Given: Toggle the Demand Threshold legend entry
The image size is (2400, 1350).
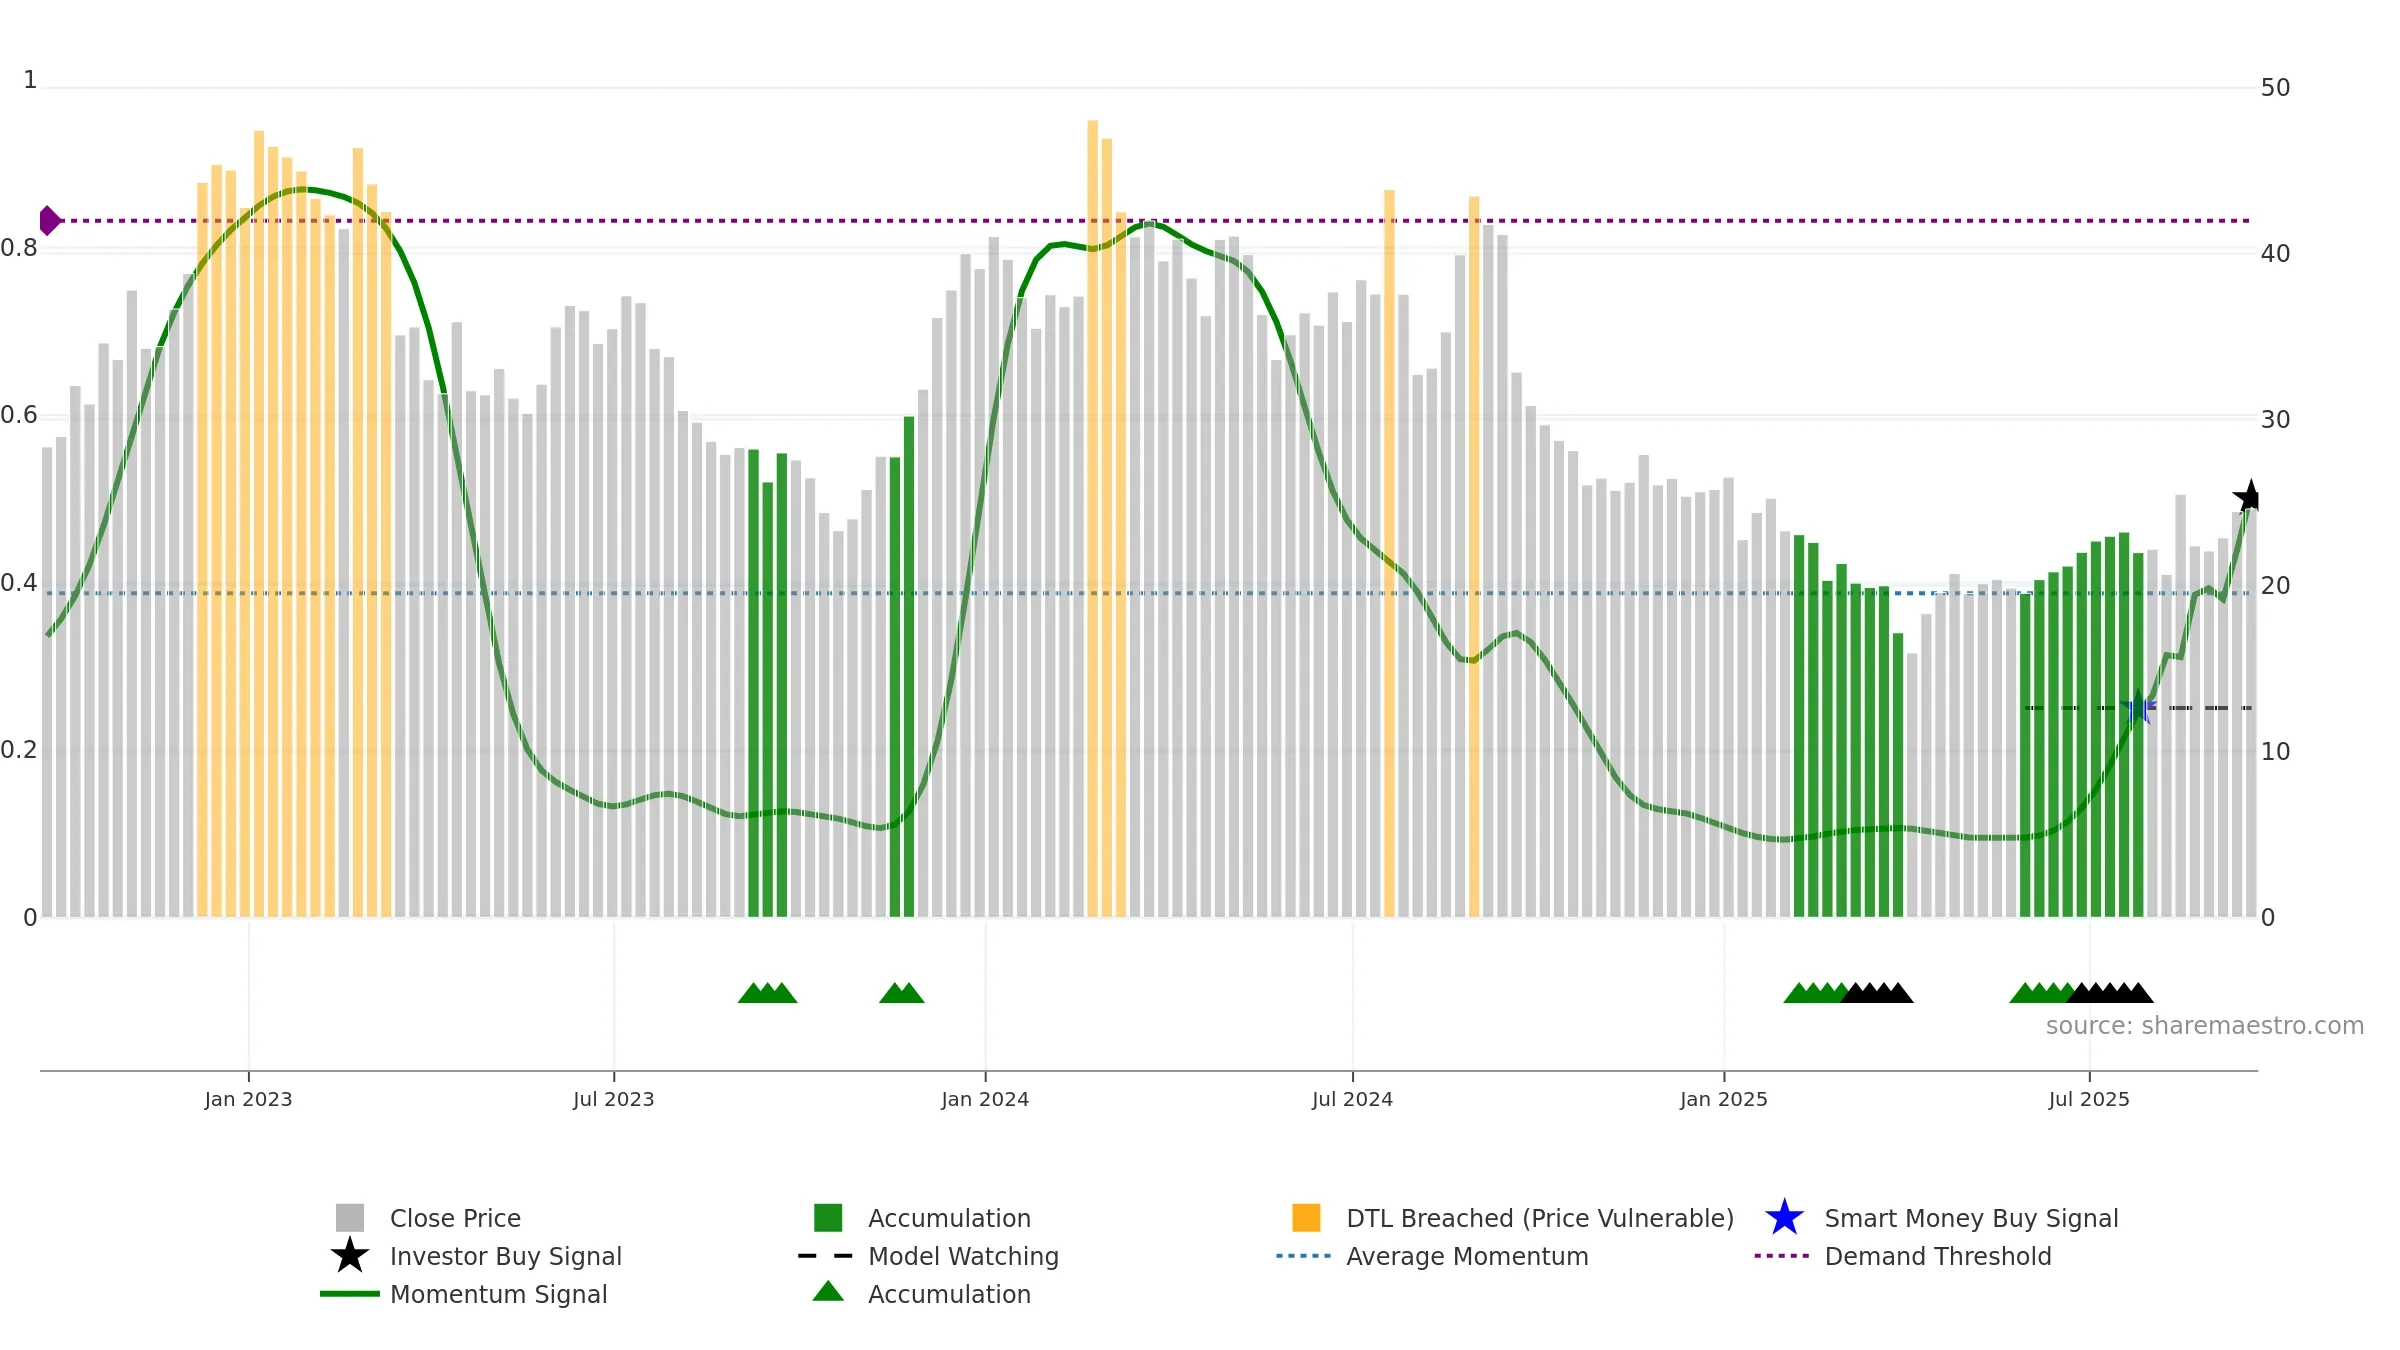Looking at the screenshot, I should pyautogui.click(x=1903, y=1256).
